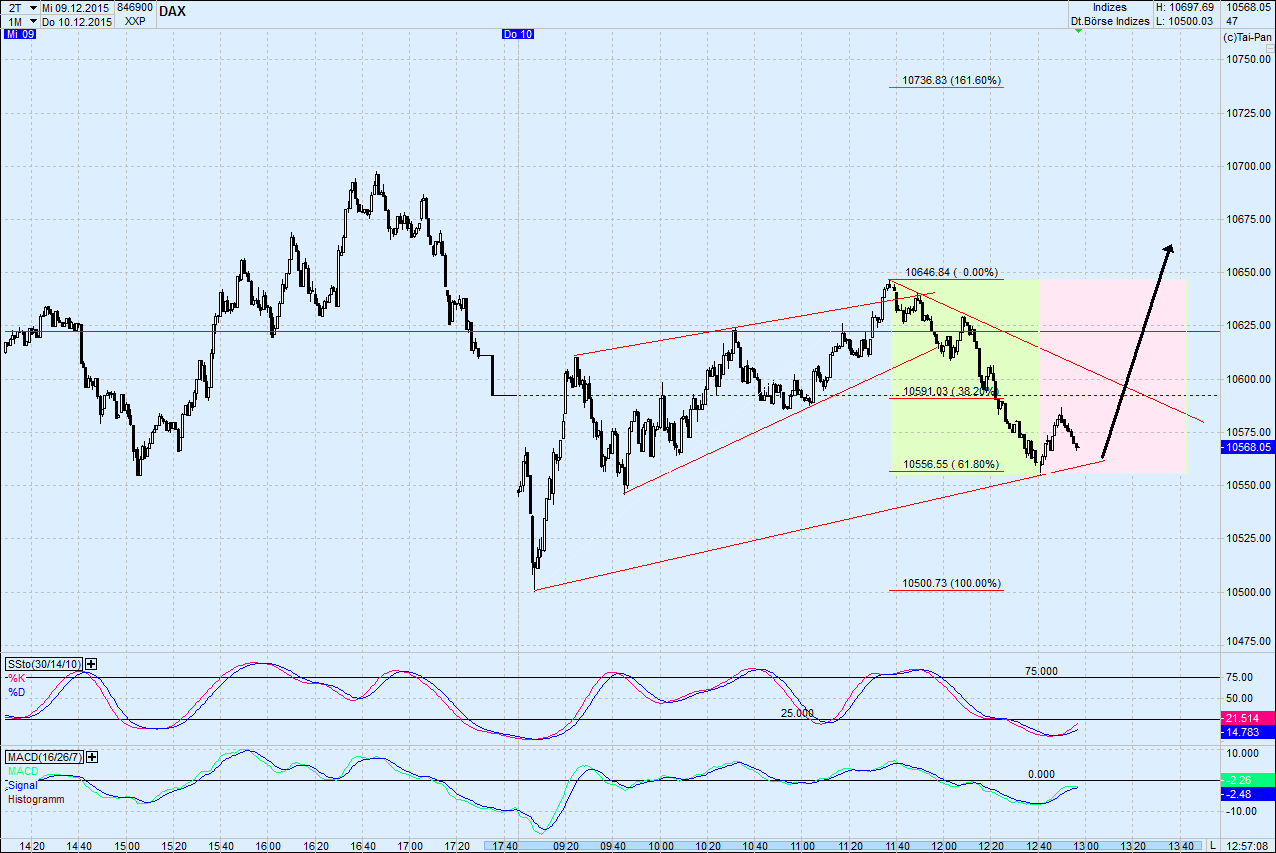
Task: Select the SSto(30/14/10) indicator label
Action: 43,663
